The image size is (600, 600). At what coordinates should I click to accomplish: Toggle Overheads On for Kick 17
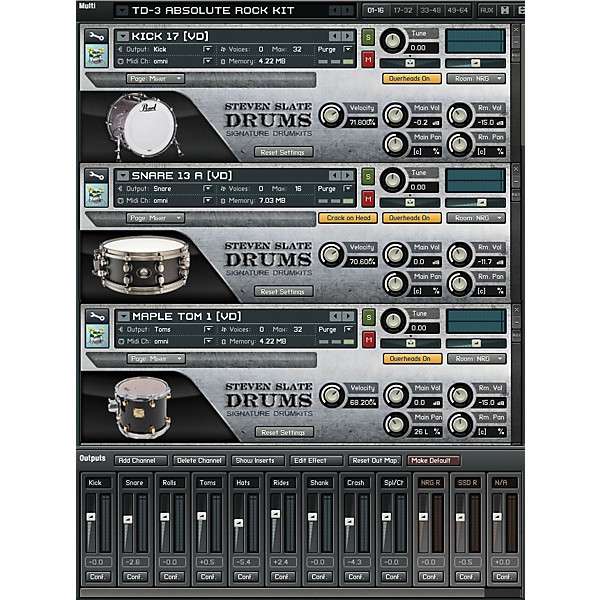[x=412, y=78]
